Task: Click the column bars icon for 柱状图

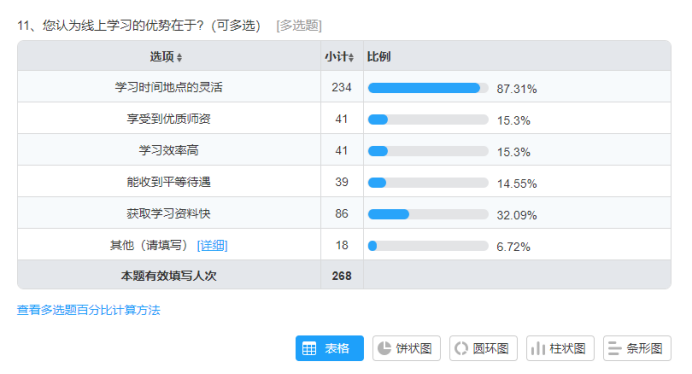Action: 538,348
